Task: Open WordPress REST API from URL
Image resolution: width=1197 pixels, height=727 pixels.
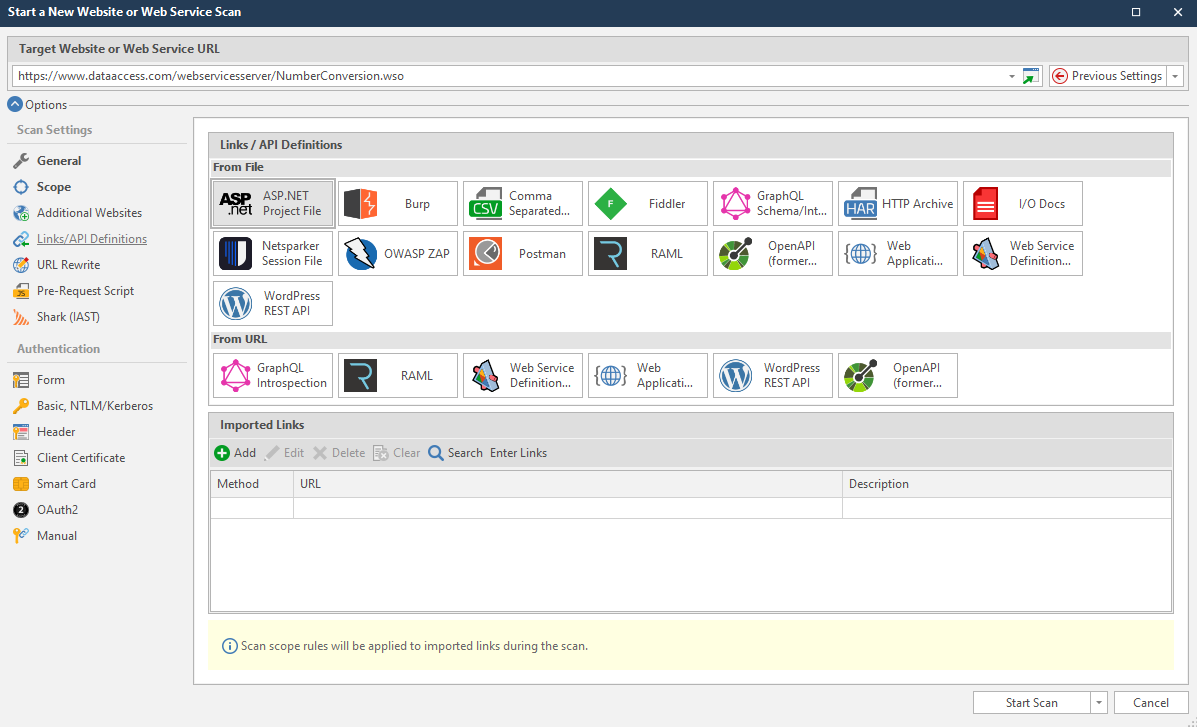Action: [x=772, y=376]
